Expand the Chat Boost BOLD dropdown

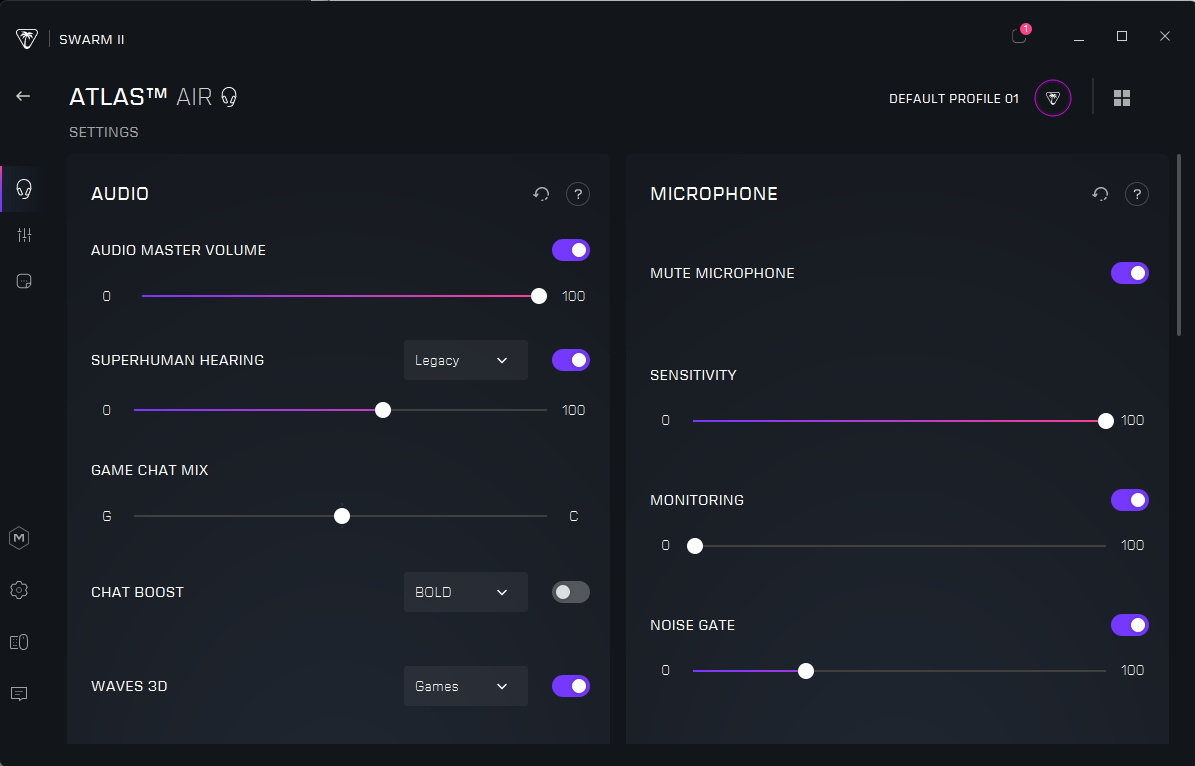(466, 592)
